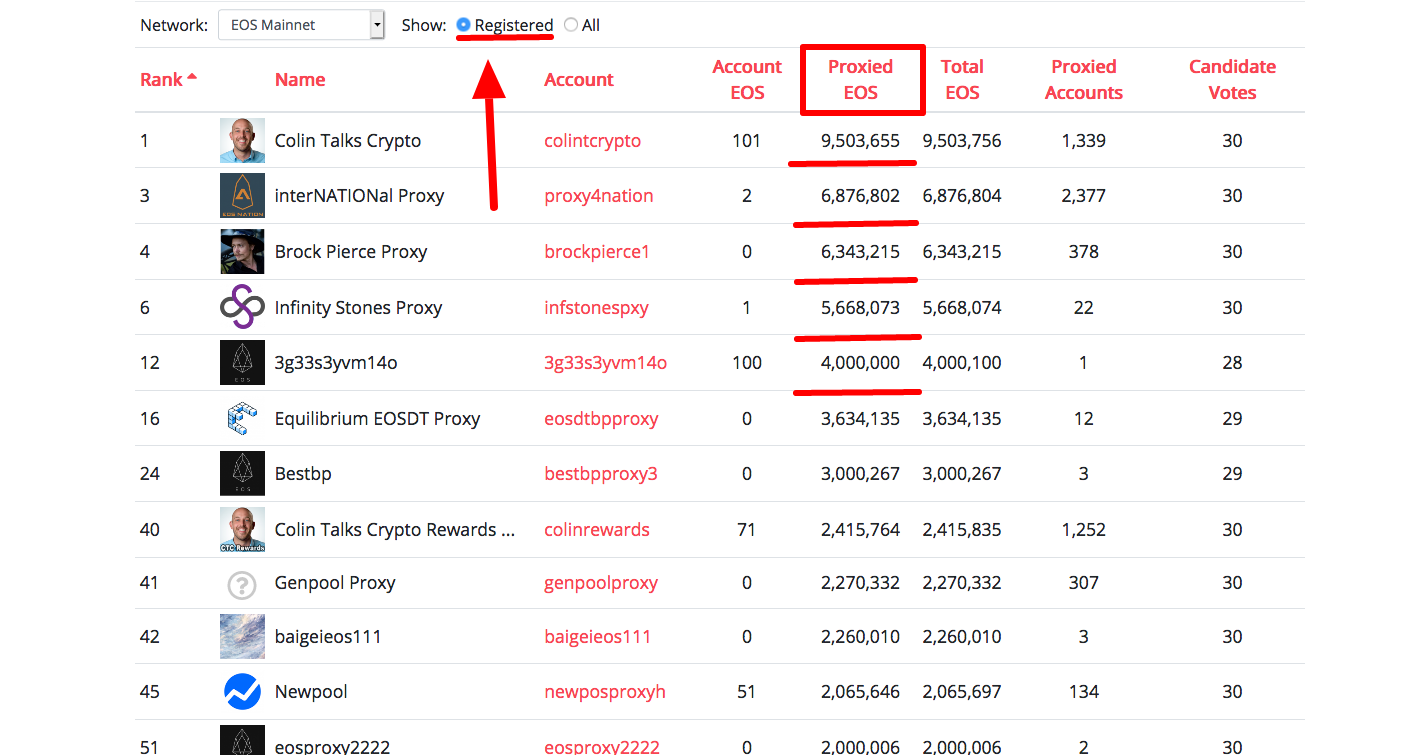Click candidate votes value 28
This screenshot has height=755, width=1425.
[x=1232, y=363]
